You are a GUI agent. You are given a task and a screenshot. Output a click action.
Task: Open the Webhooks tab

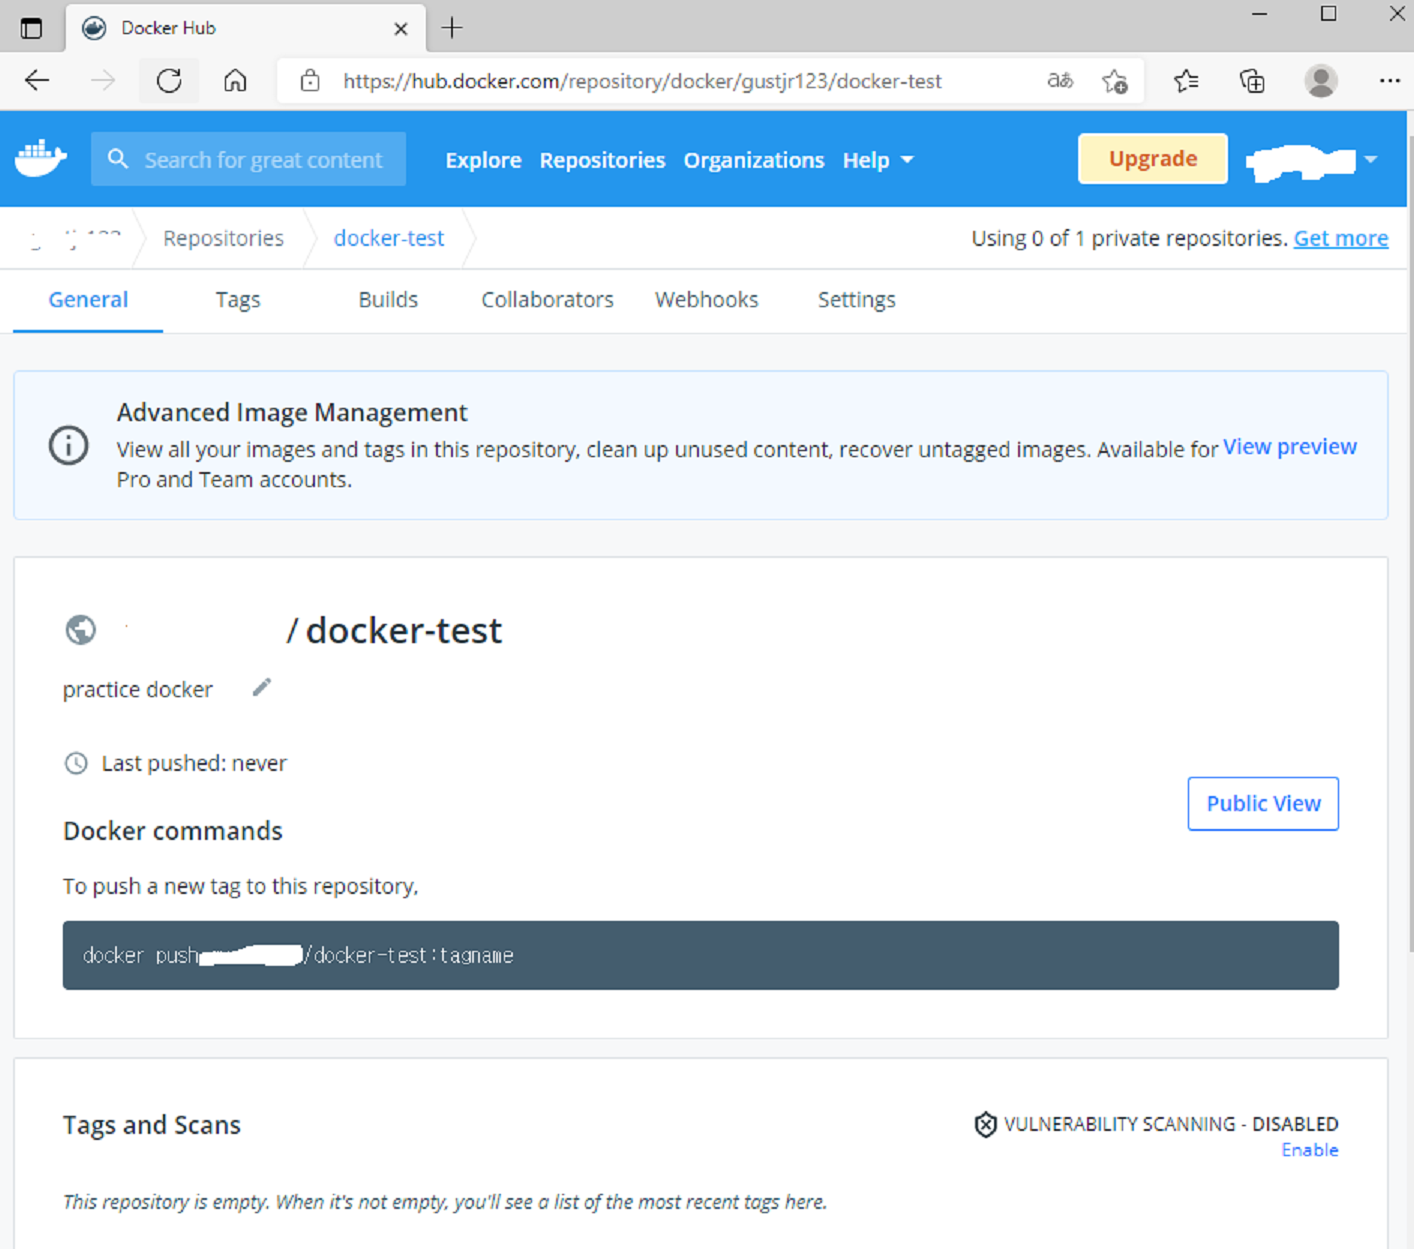tap(707, 299)
